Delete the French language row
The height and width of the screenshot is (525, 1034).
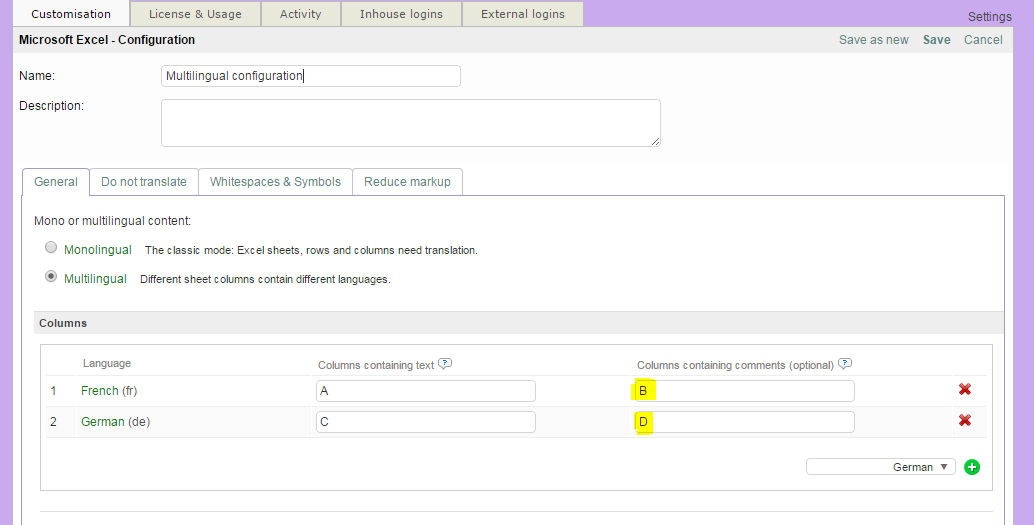click(x=965, y=389)
